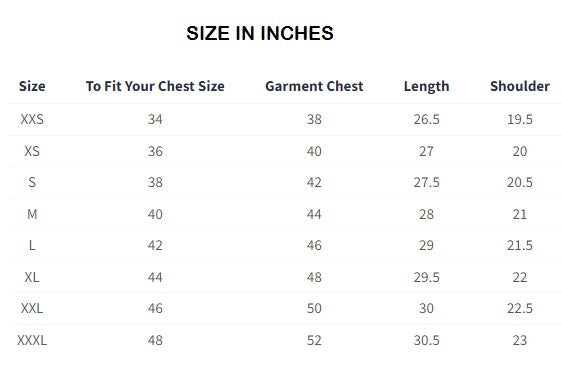Select the S size label
561x365 pixels.
point(32,182)
